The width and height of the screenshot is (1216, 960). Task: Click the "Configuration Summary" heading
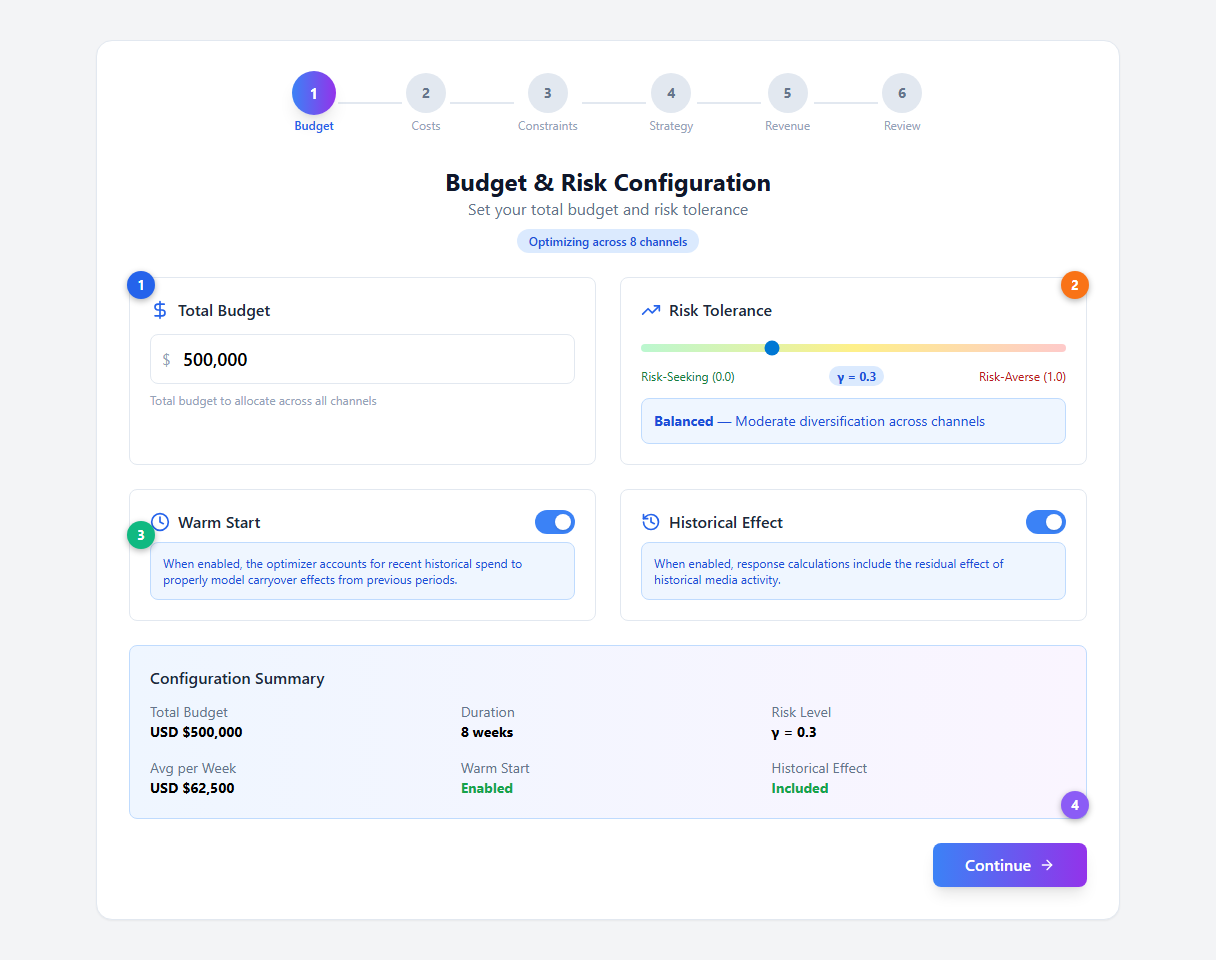237,678
